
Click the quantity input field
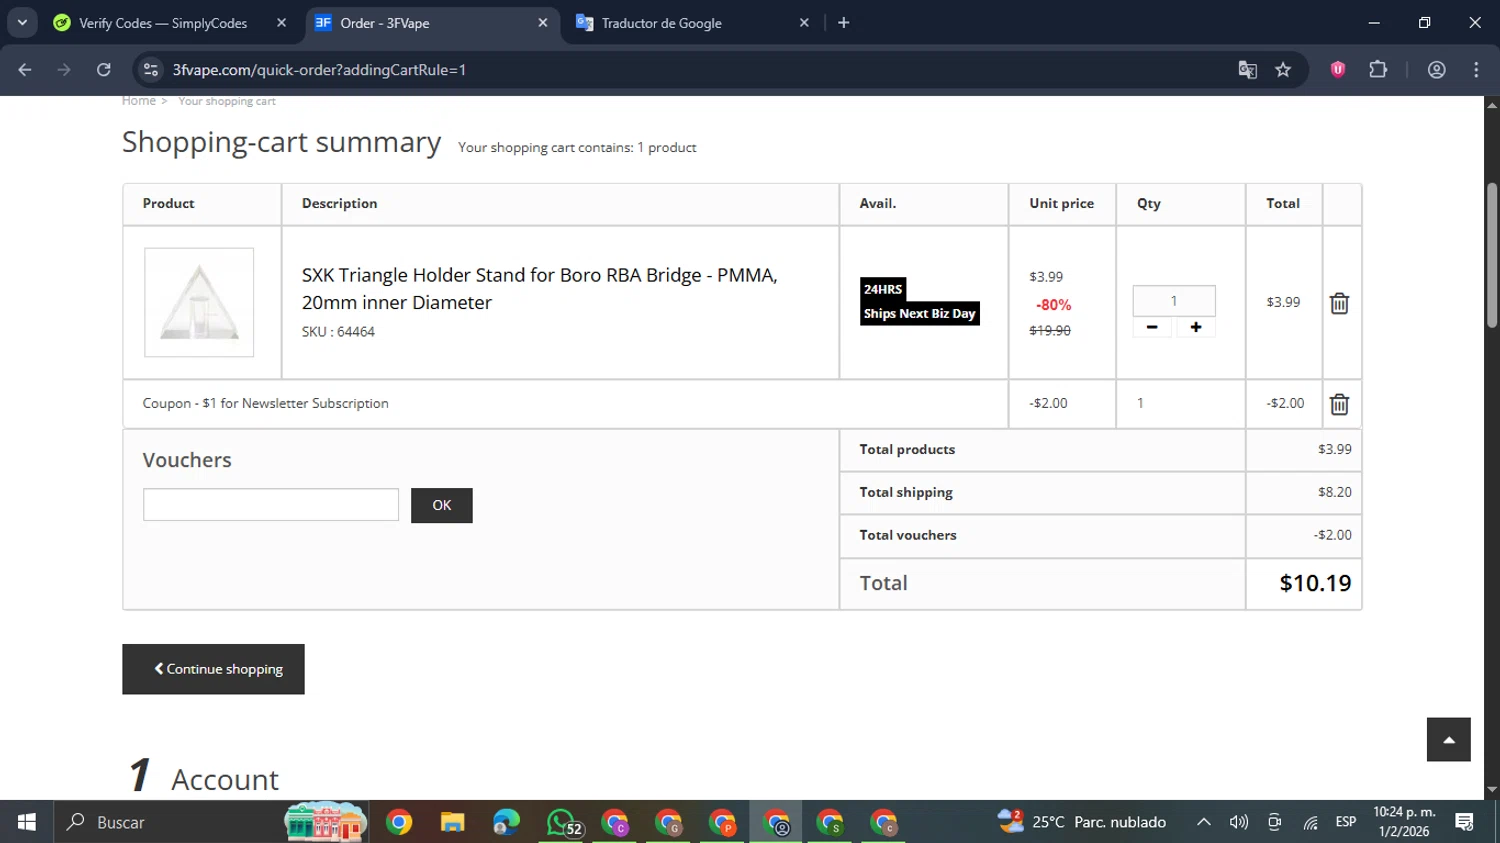click(1174, 301)
